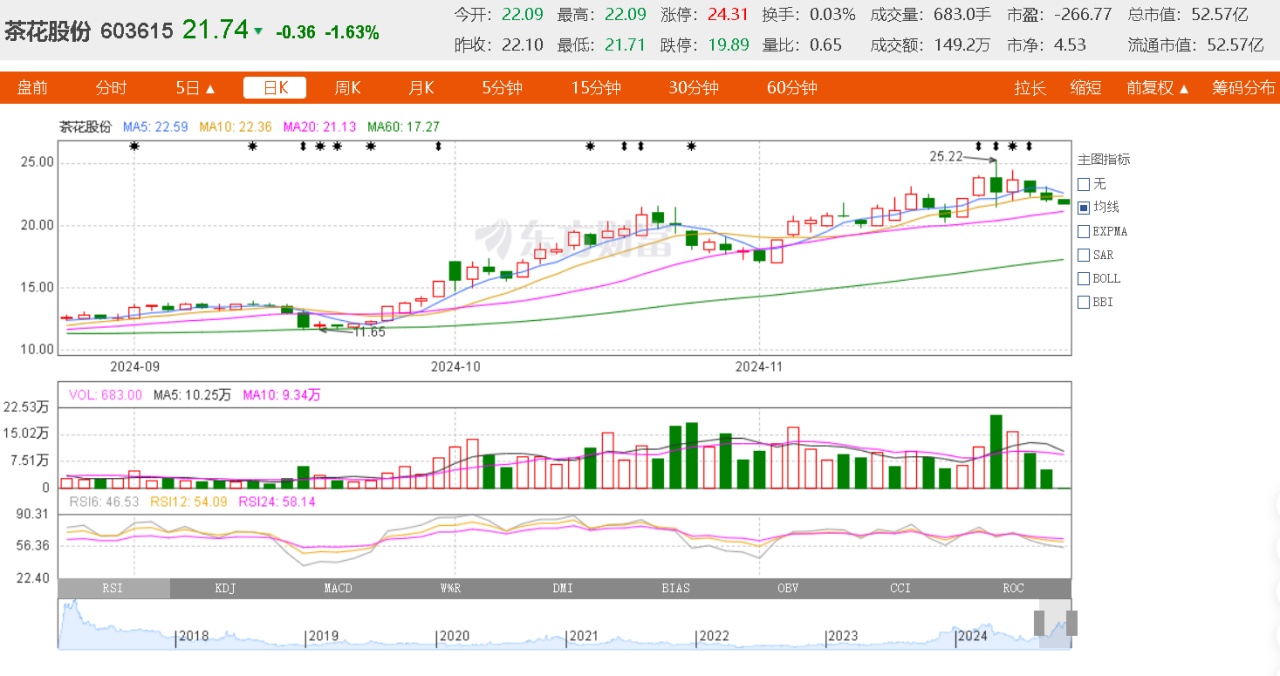Click the first star marker after the 2024-10 gridline
The height and width of the screenshot is (676, 1280).
pyautogui.click(x=590, y=146)
